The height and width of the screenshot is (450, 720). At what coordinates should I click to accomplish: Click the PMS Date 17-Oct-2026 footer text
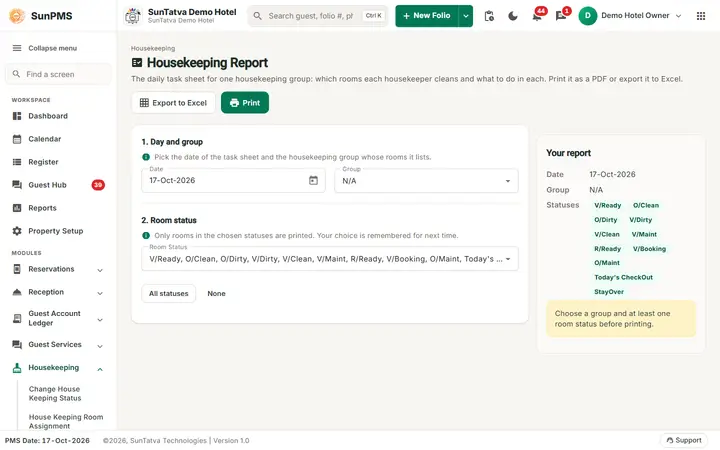pyautogui.click(x=47, y=440)
